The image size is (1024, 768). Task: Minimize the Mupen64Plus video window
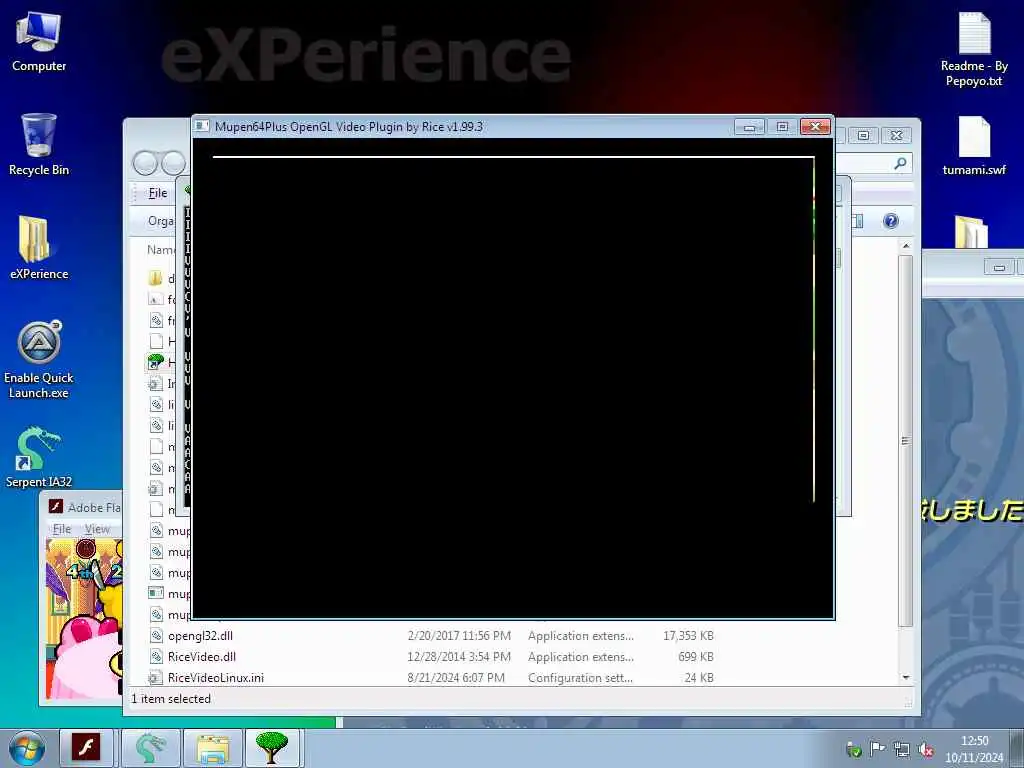749,127
